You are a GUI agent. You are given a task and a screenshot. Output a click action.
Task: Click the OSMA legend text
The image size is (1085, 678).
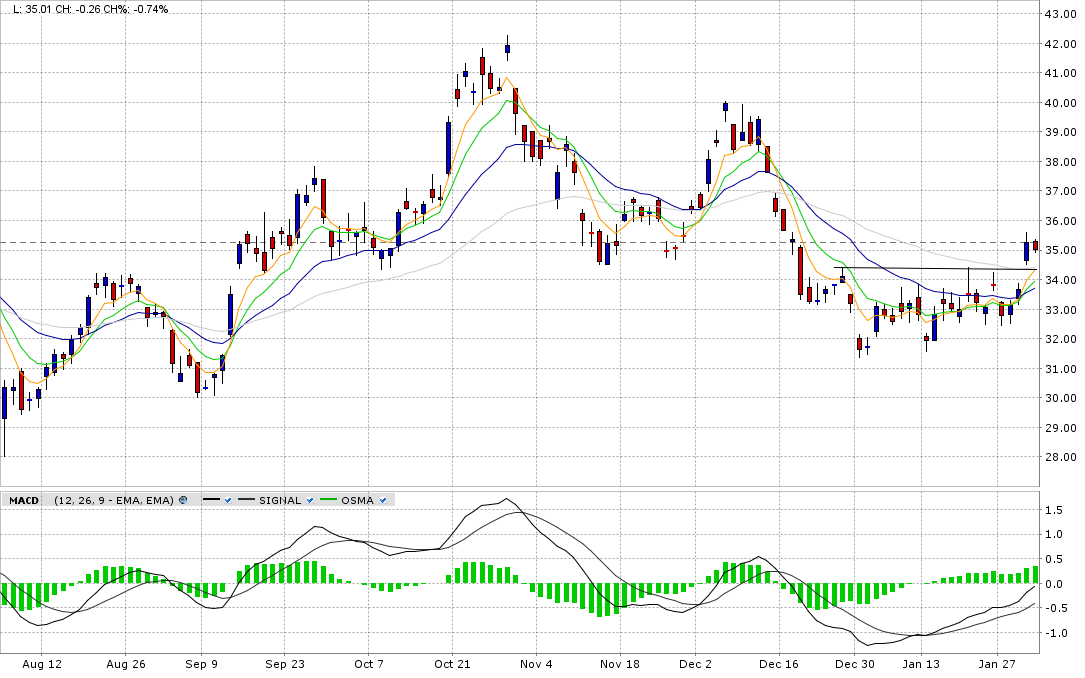[x=358, y=500]
